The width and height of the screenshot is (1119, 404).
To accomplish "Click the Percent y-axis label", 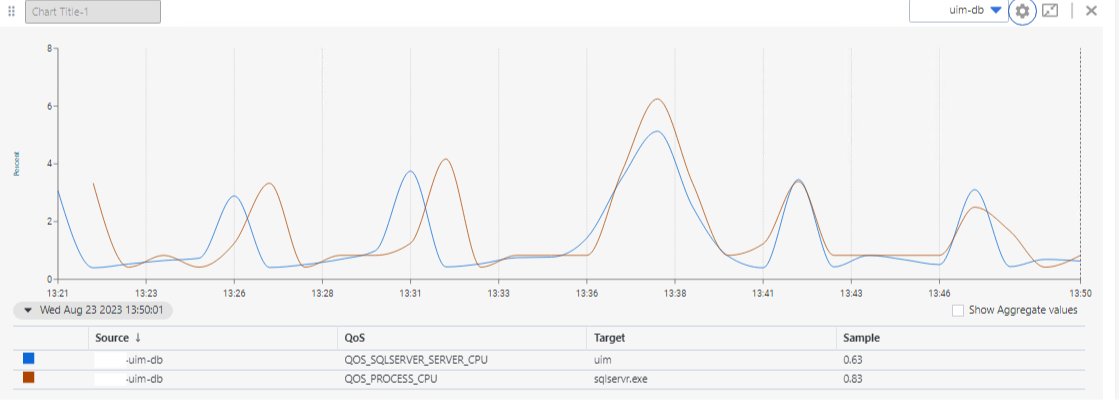I will point(16,163).
